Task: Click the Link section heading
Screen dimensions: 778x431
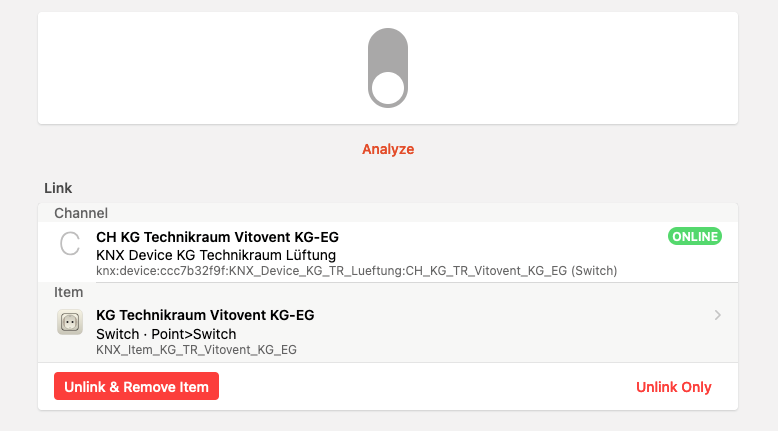Action: point(58,188)
